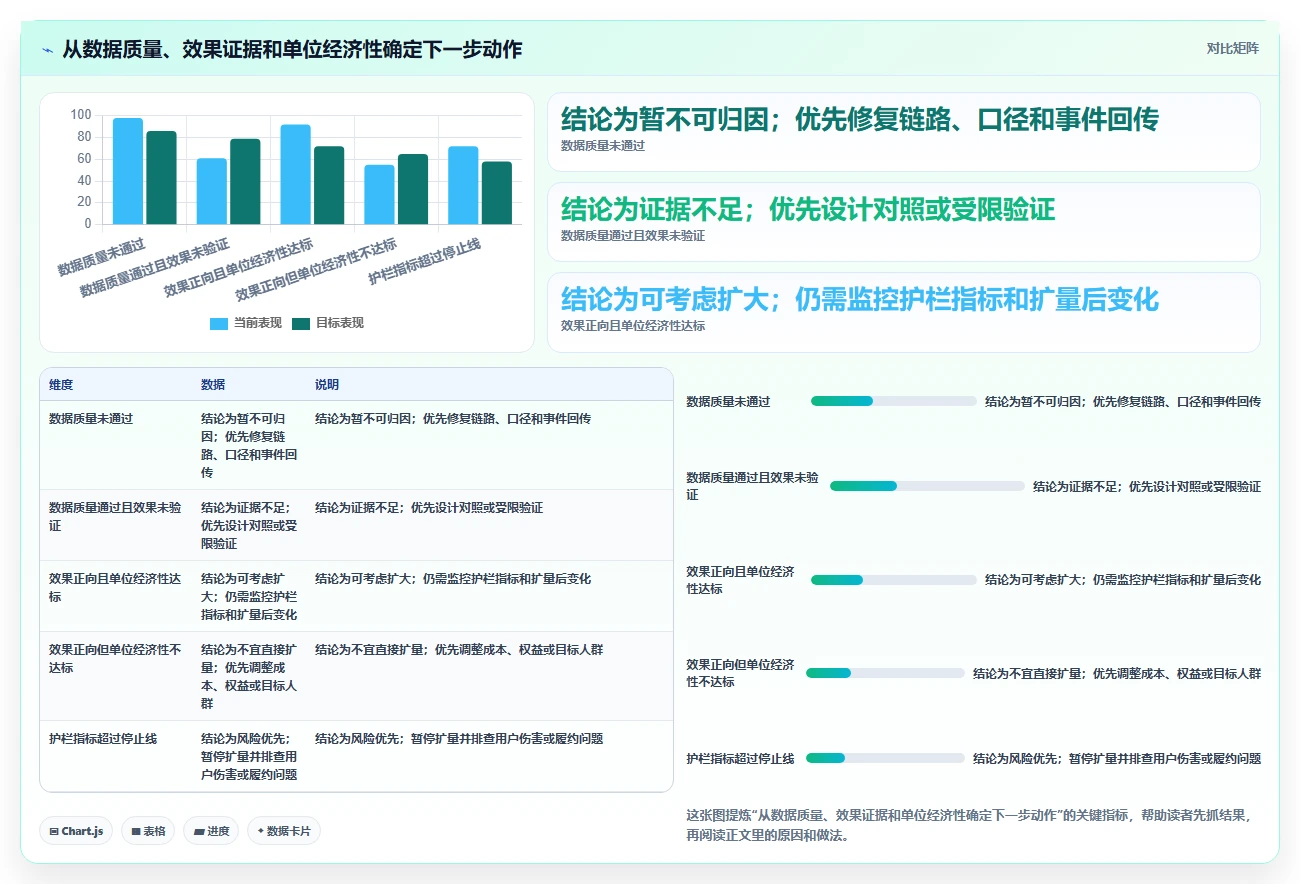
Task: Select the 进度 tag chip
Action: coord(211,831)
